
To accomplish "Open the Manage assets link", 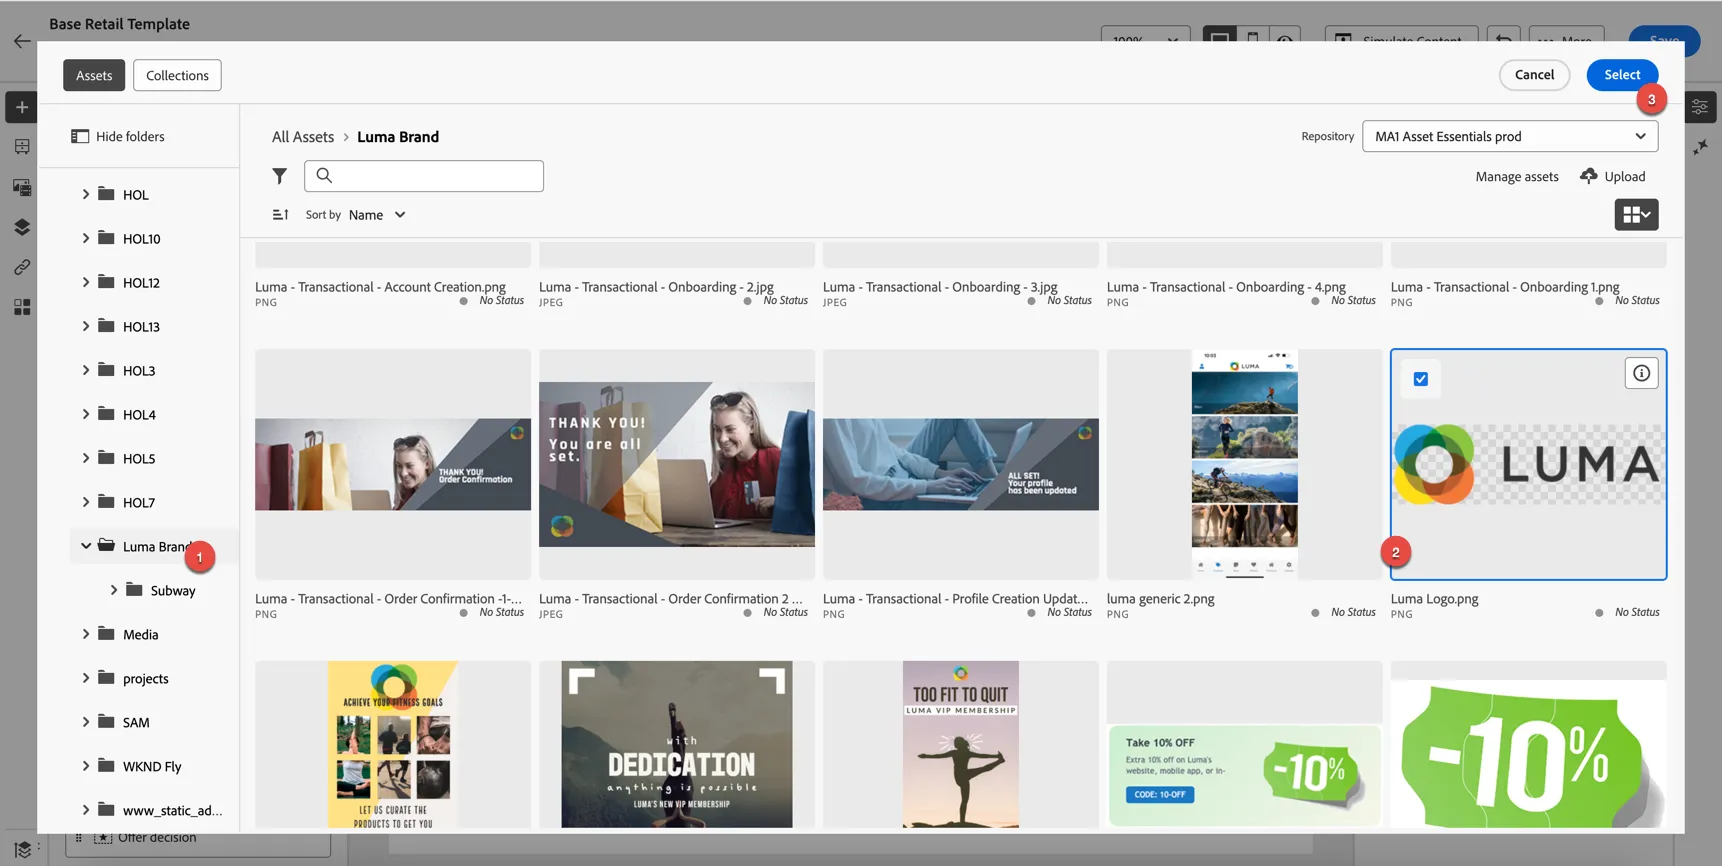I will pos(1517,177).
